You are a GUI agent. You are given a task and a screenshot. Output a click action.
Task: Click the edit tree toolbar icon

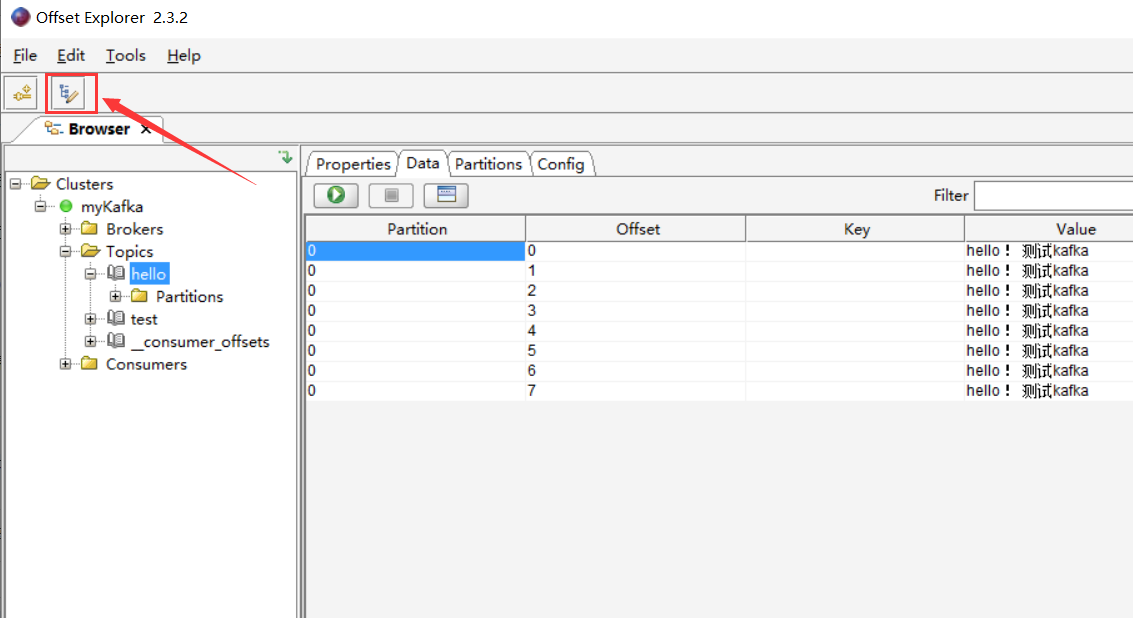pyautogui.click(x=69, y=93)
